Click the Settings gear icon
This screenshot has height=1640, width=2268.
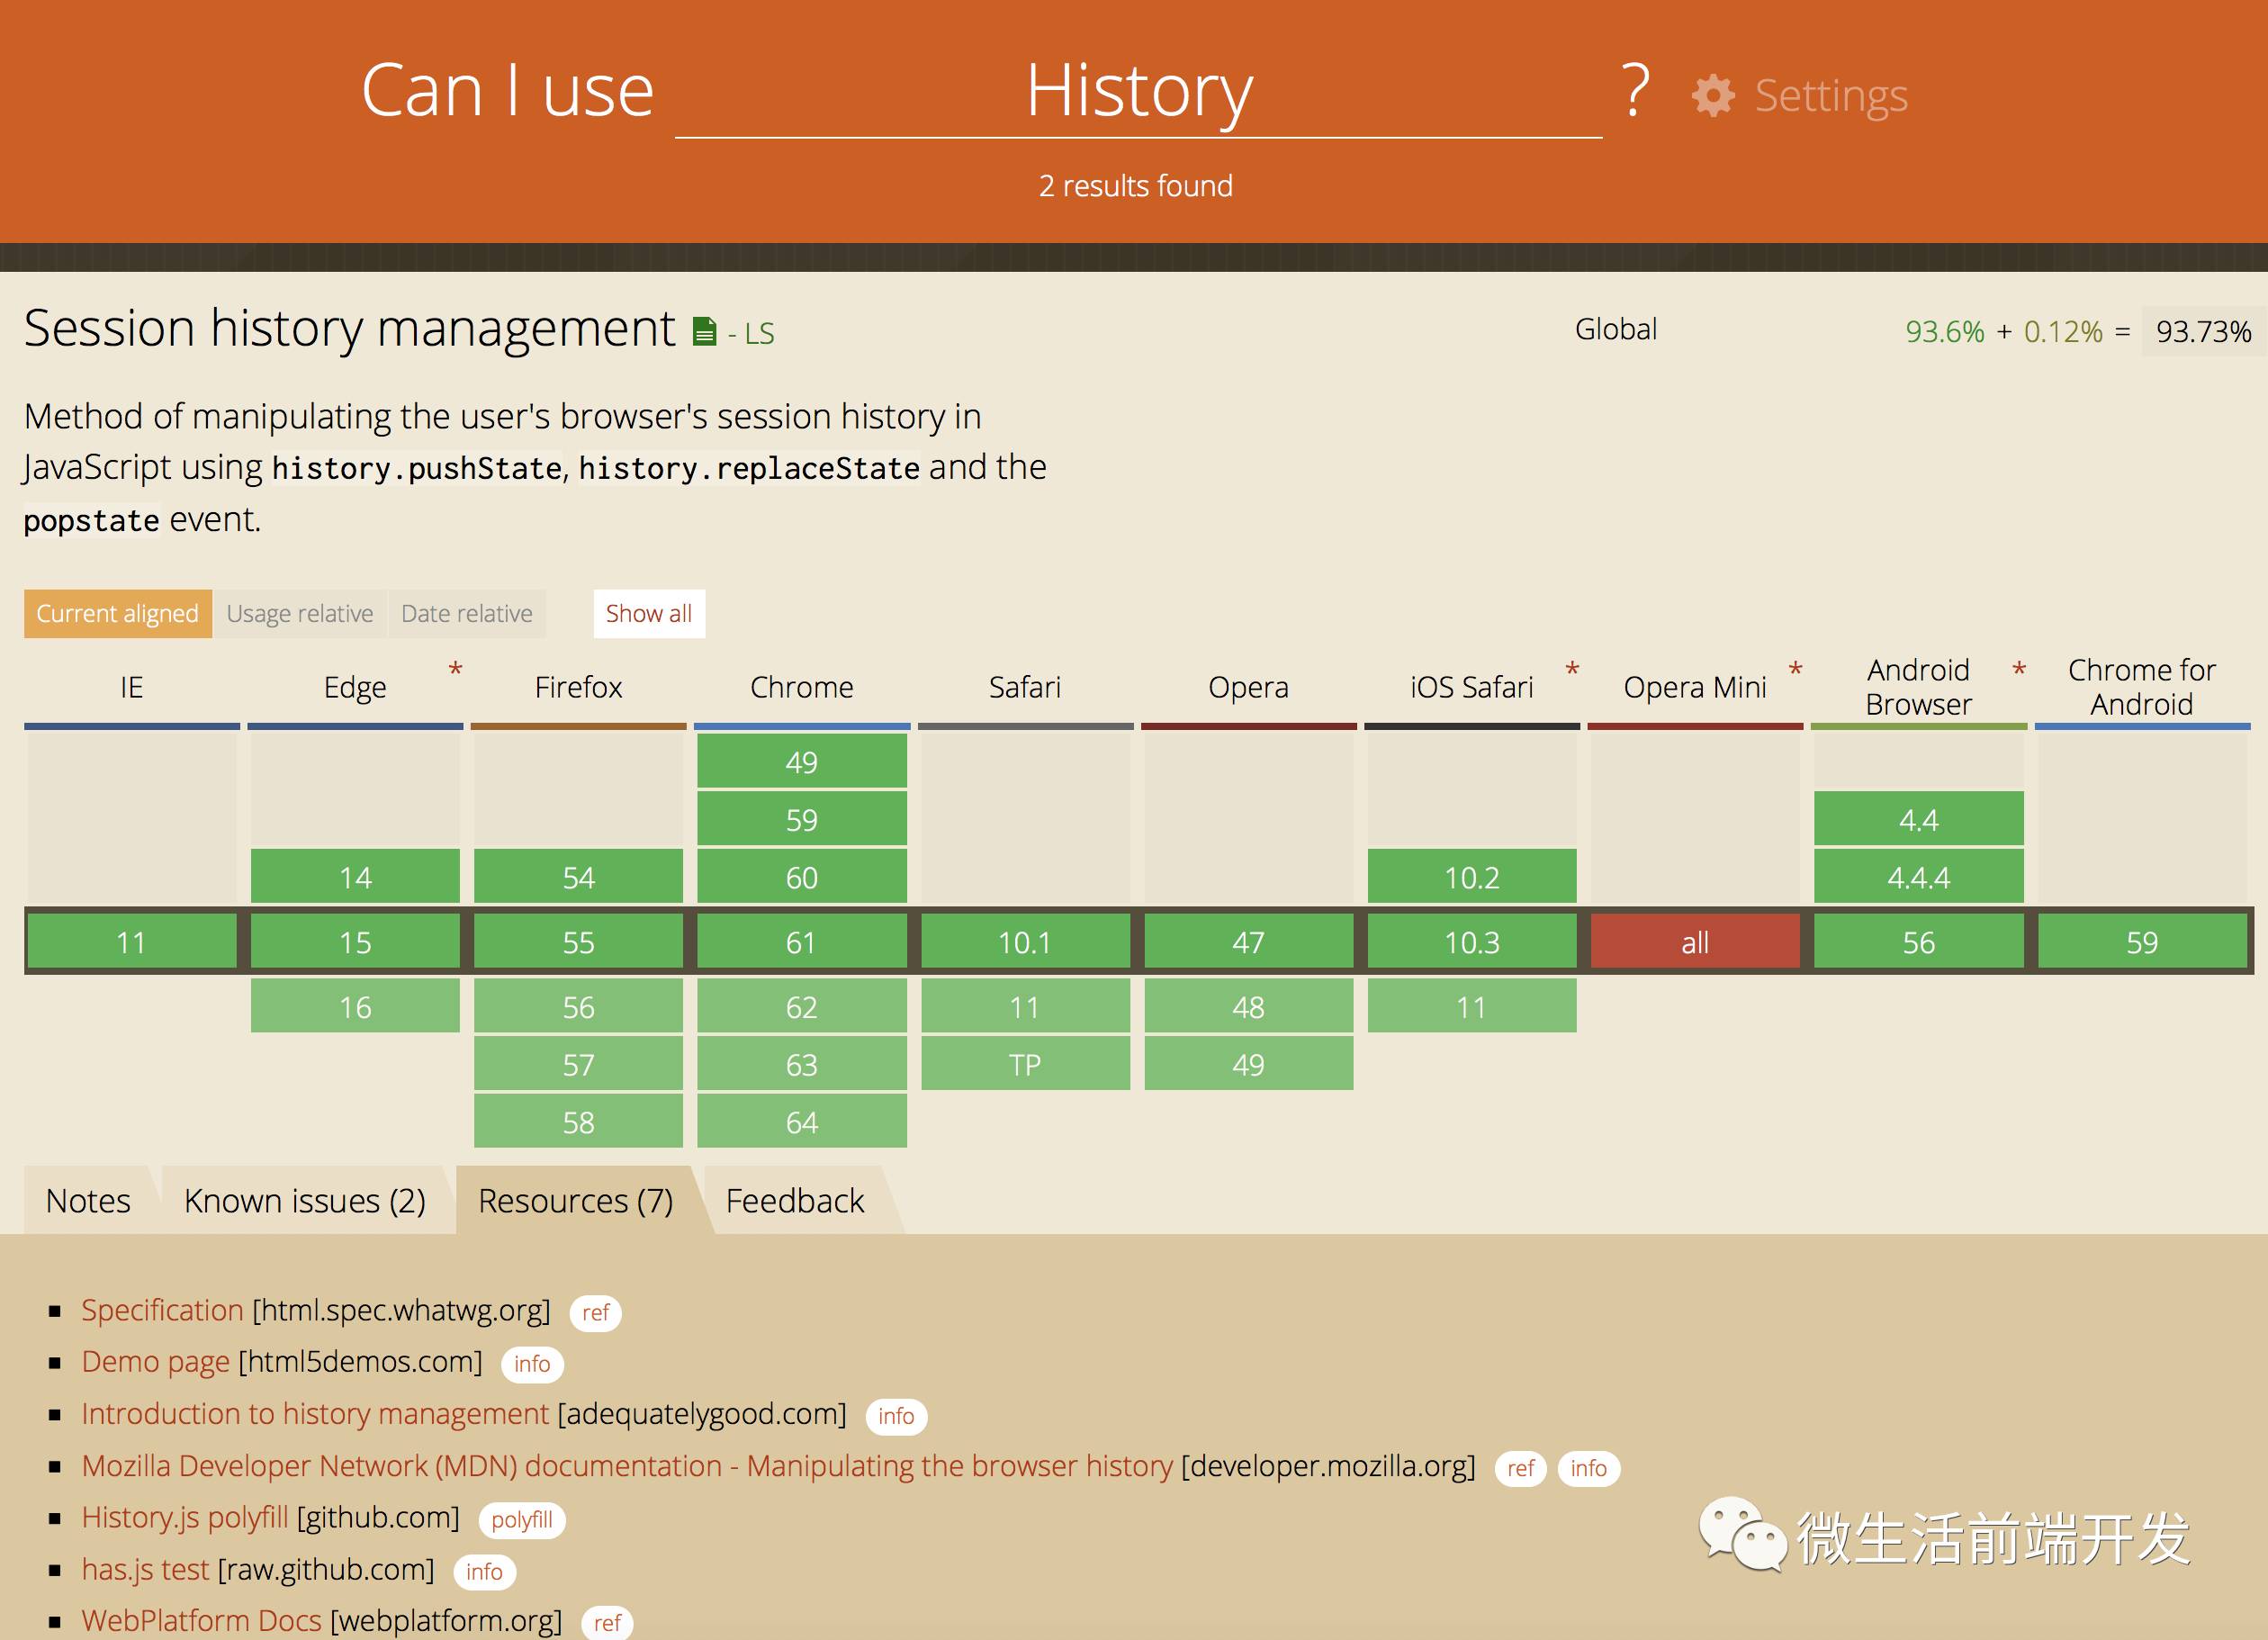(x=1713, y=96)
